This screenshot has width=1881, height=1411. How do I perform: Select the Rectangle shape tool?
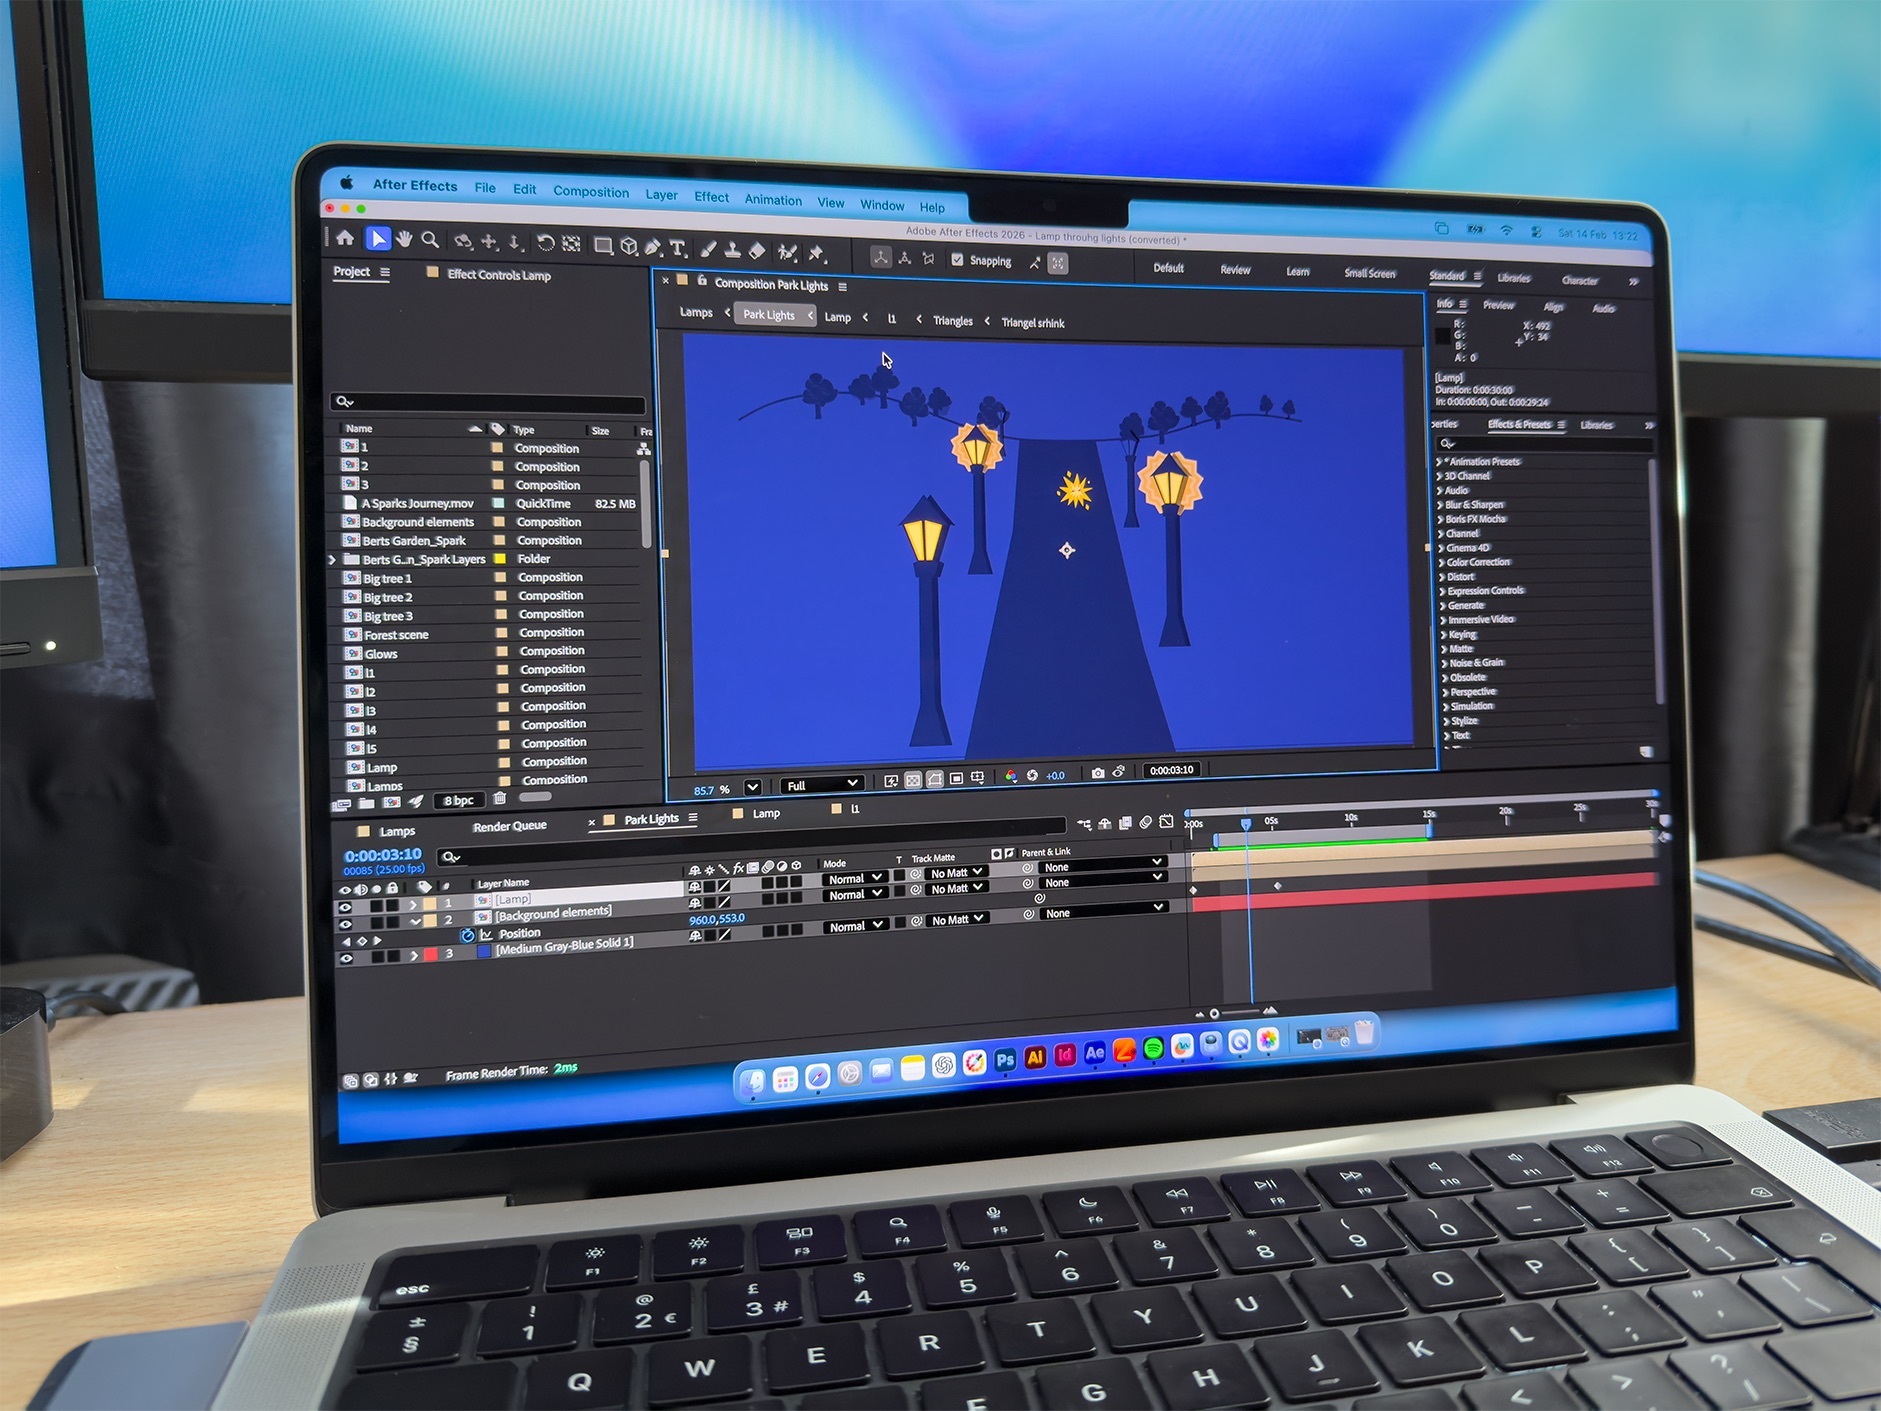pyautogui.click(x=603, y=245)
